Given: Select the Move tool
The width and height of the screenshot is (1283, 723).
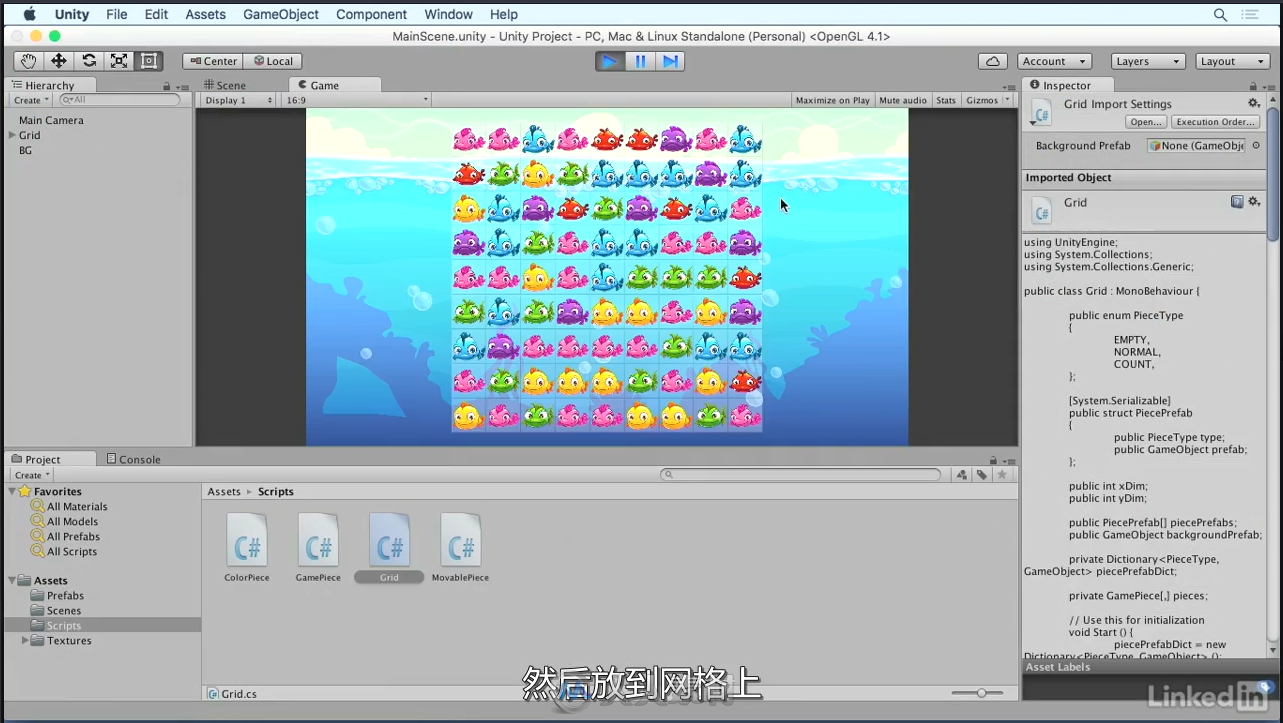Looking at the screenshot, I should [59, 61].
